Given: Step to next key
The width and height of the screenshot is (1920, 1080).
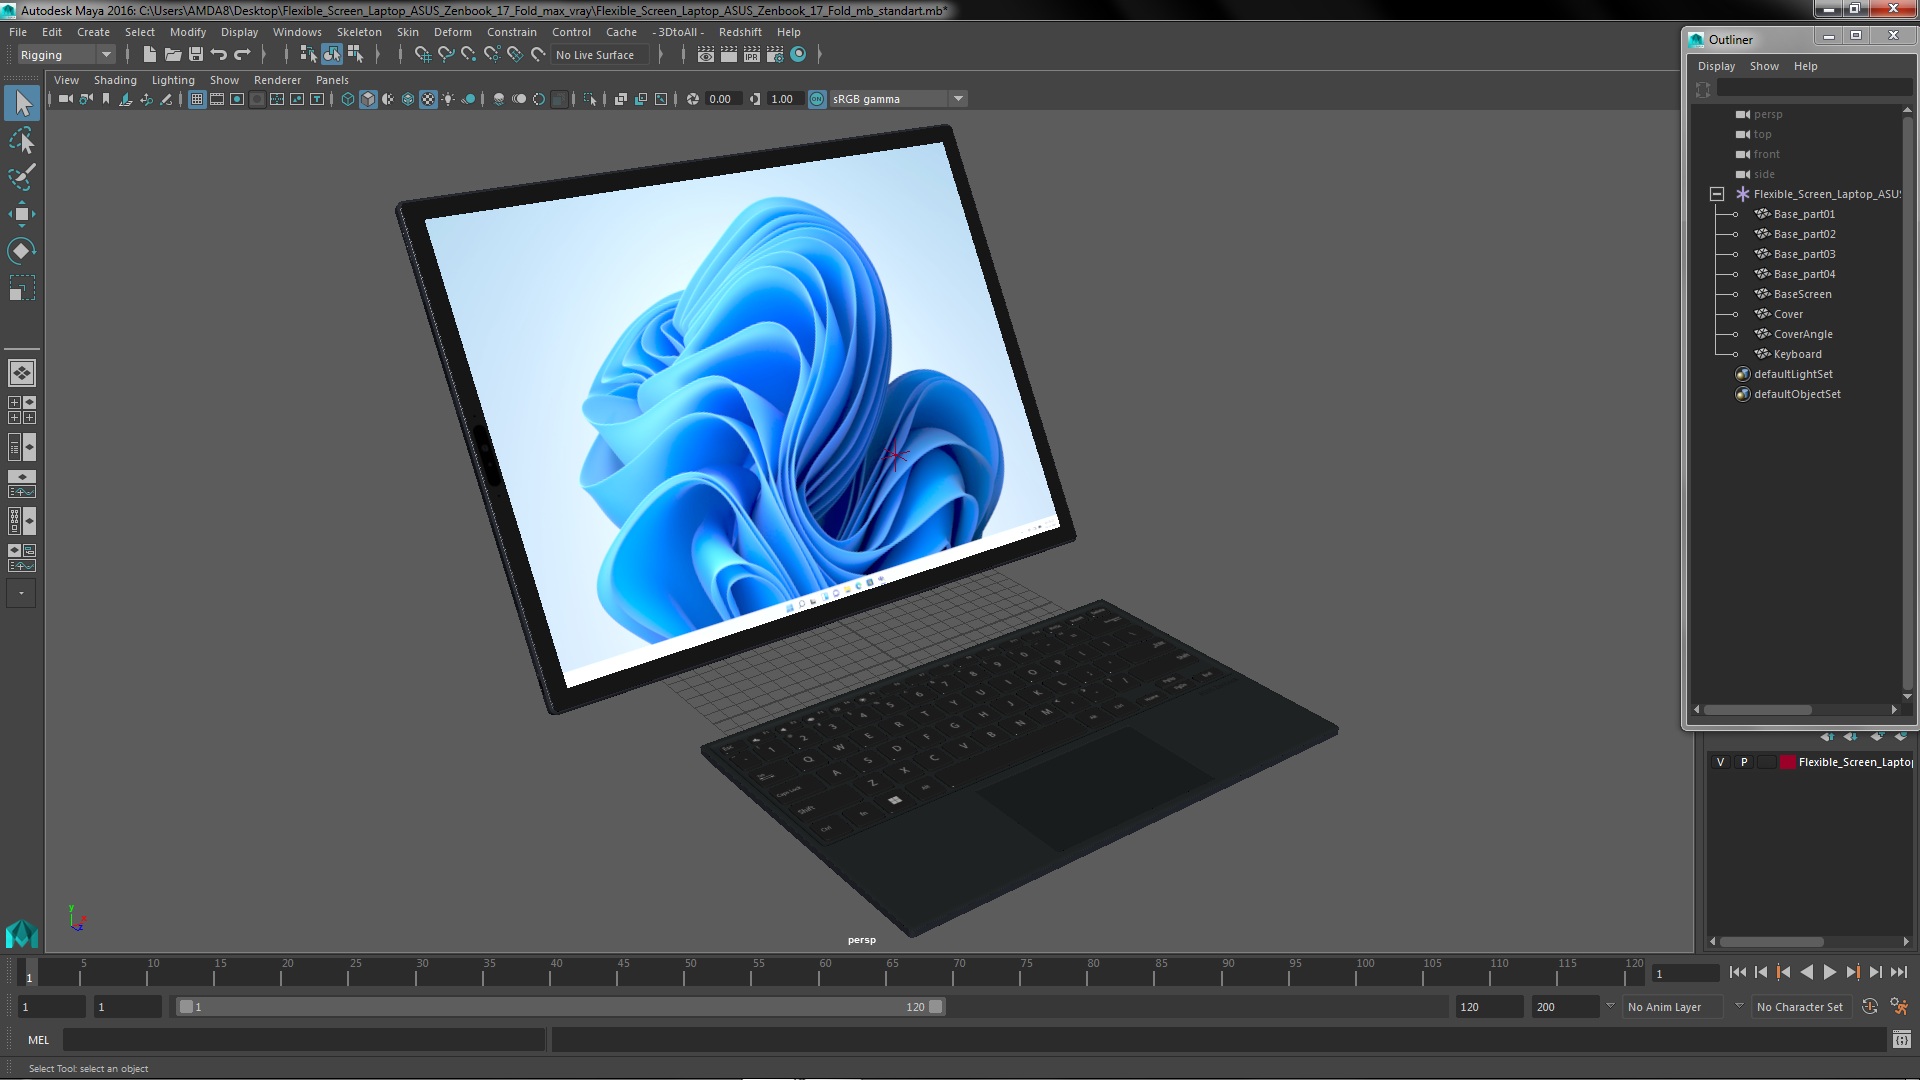Looking at the screenshot, I should [x=1852, y=972].
